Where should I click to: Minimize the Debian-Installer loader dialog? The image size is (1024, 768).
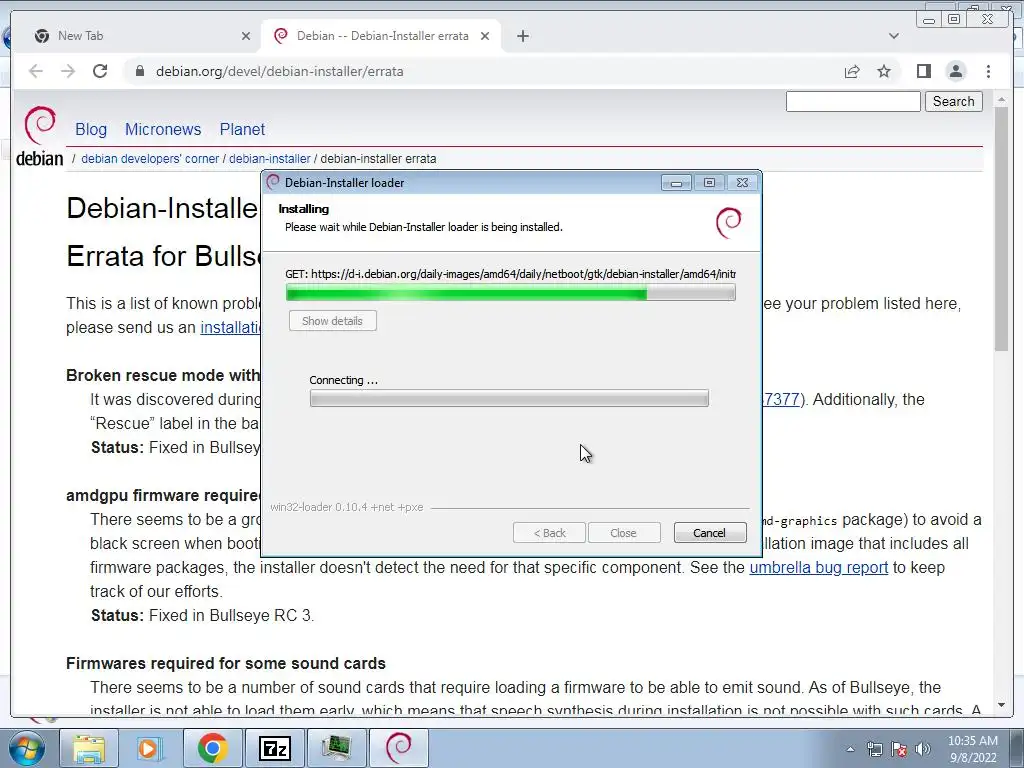pyautogui.click(x=676, y=183)
